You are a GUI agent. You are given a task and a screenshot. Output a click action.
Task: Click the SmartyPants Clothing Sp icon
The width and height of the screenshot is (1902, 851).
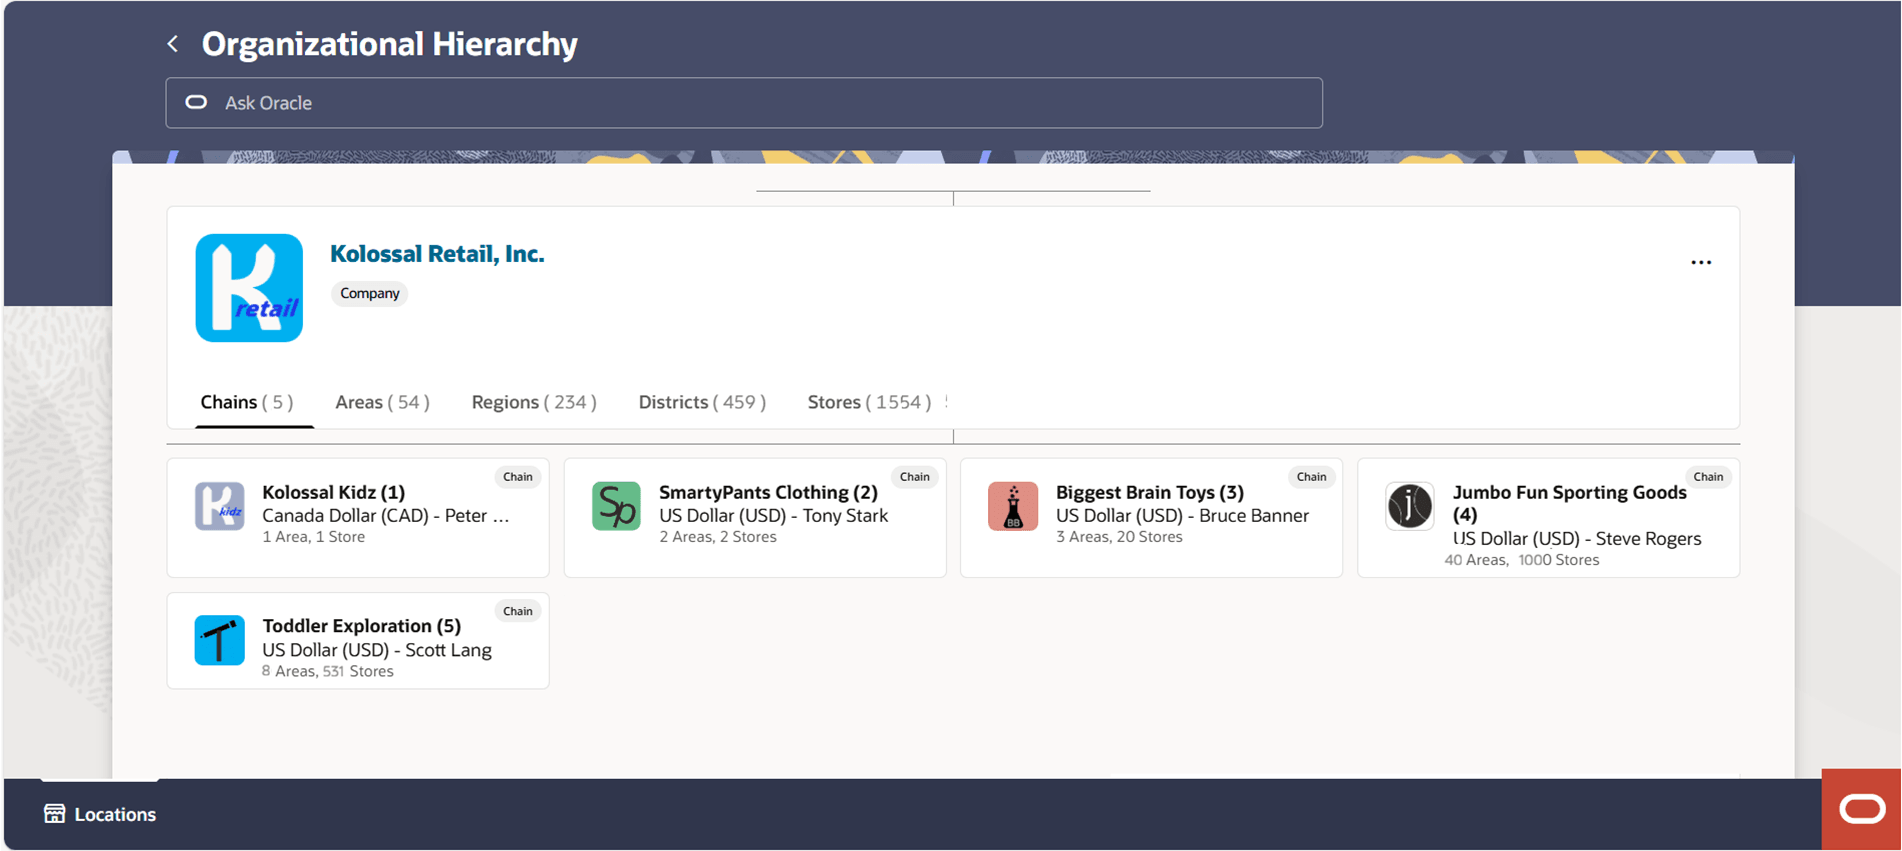[x=616, y=506]
